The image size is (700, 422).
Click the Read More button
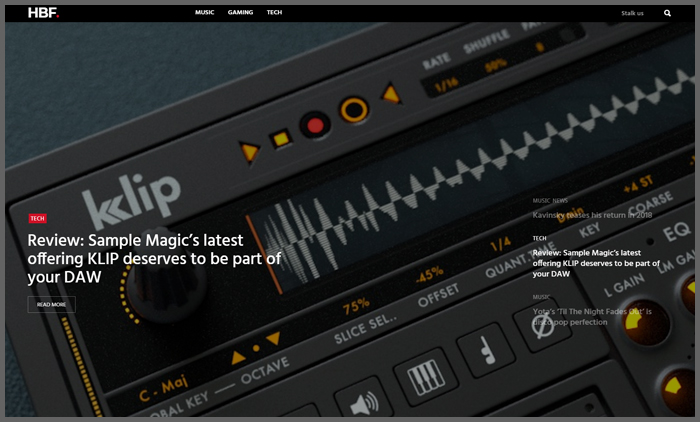[51, 305]
